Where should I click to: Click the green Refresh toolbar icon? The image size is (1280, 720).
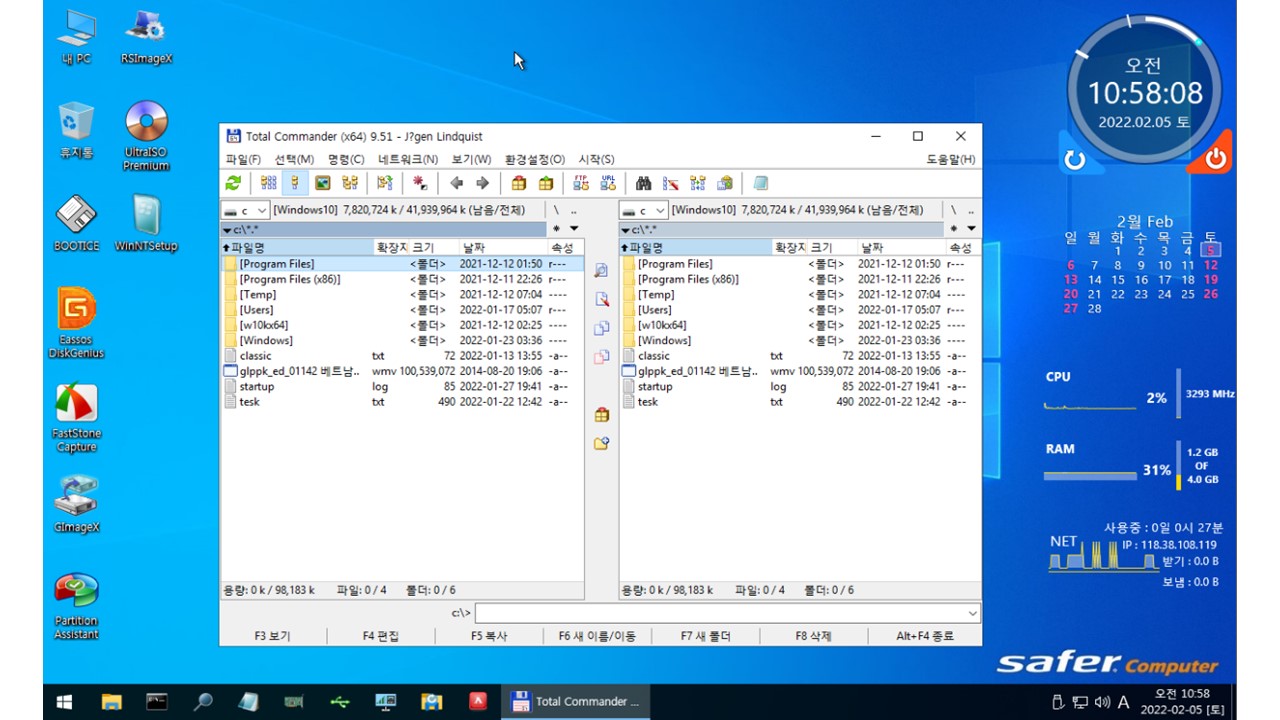point(233,183)
